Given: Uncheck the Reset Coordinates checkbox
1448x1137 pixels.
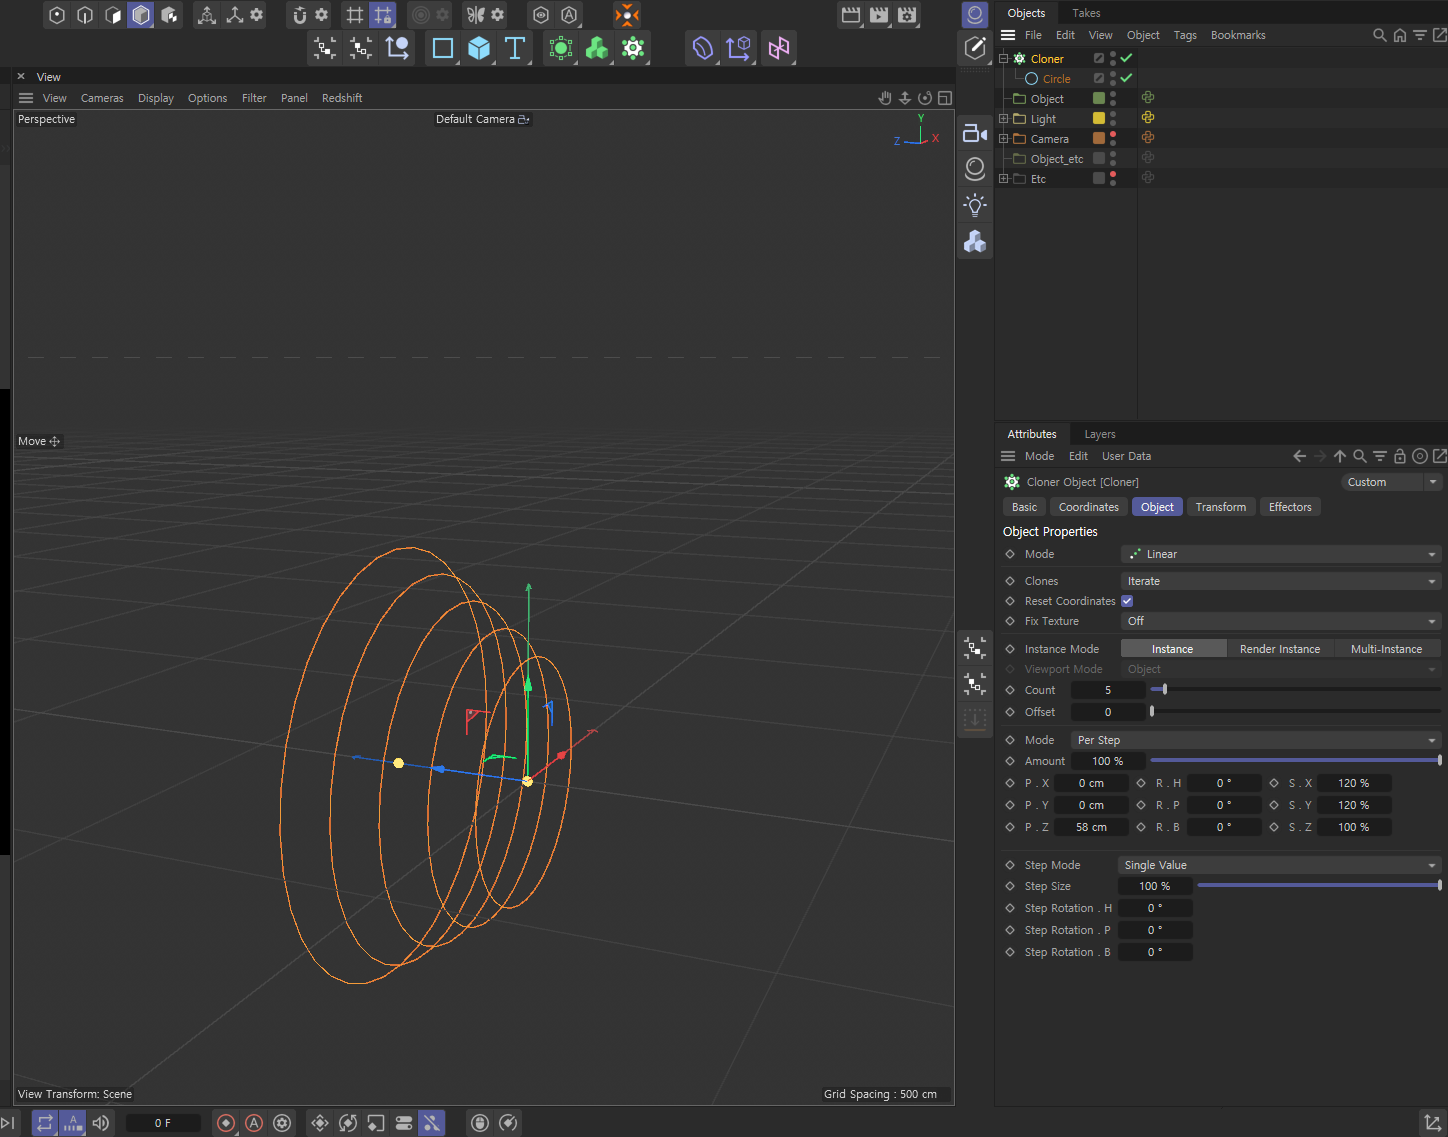Looking at the screenshot, I should point(1127,601).
